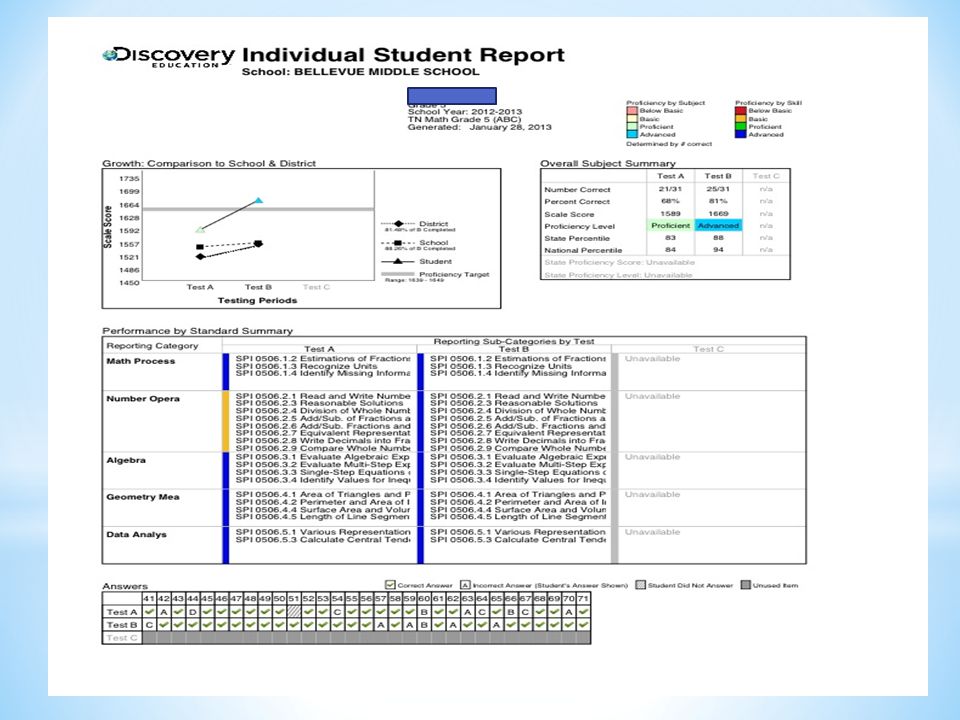Image resolution: width=960 pixels, height=720 pixels.
Task: Click the blue Math Process skill bar for Test B
Action: click(421, 372)
